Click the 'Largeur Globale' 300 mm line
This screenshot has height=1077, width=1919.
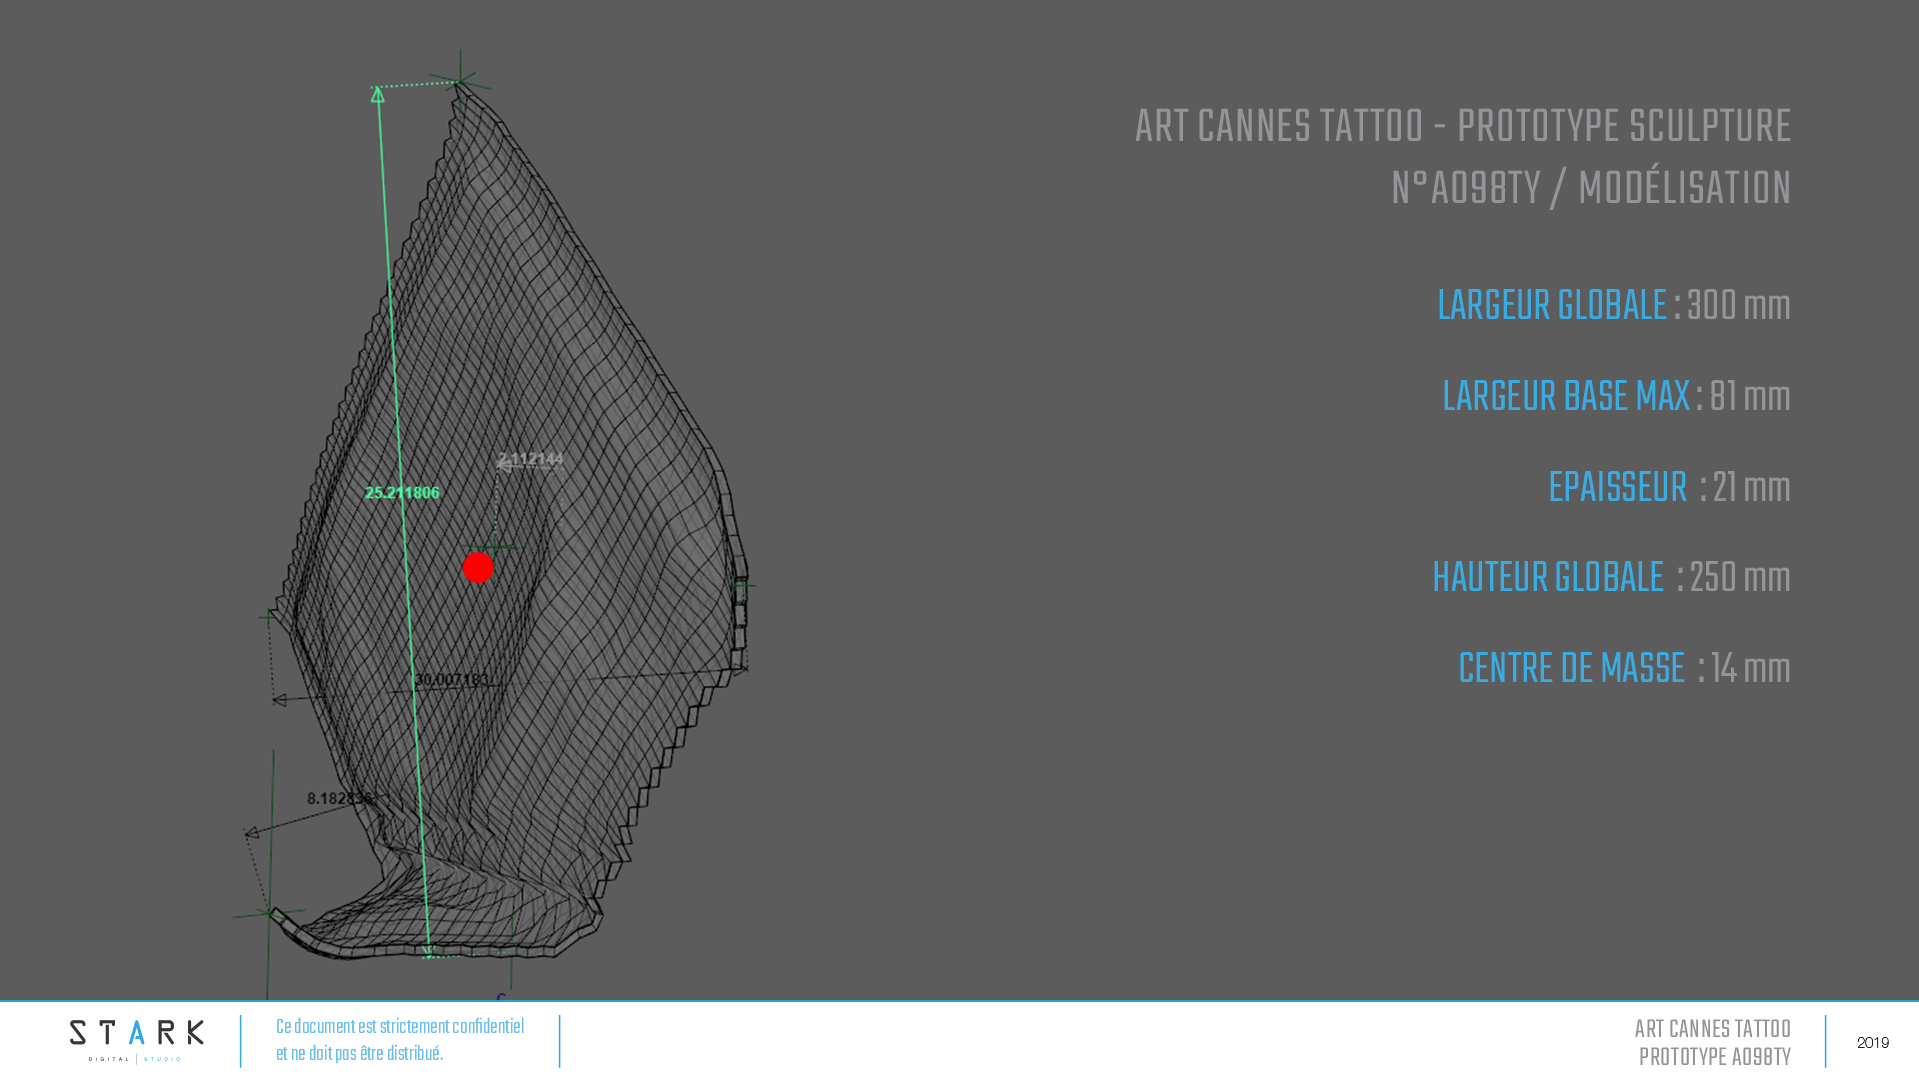click(x=1613, y=306)
